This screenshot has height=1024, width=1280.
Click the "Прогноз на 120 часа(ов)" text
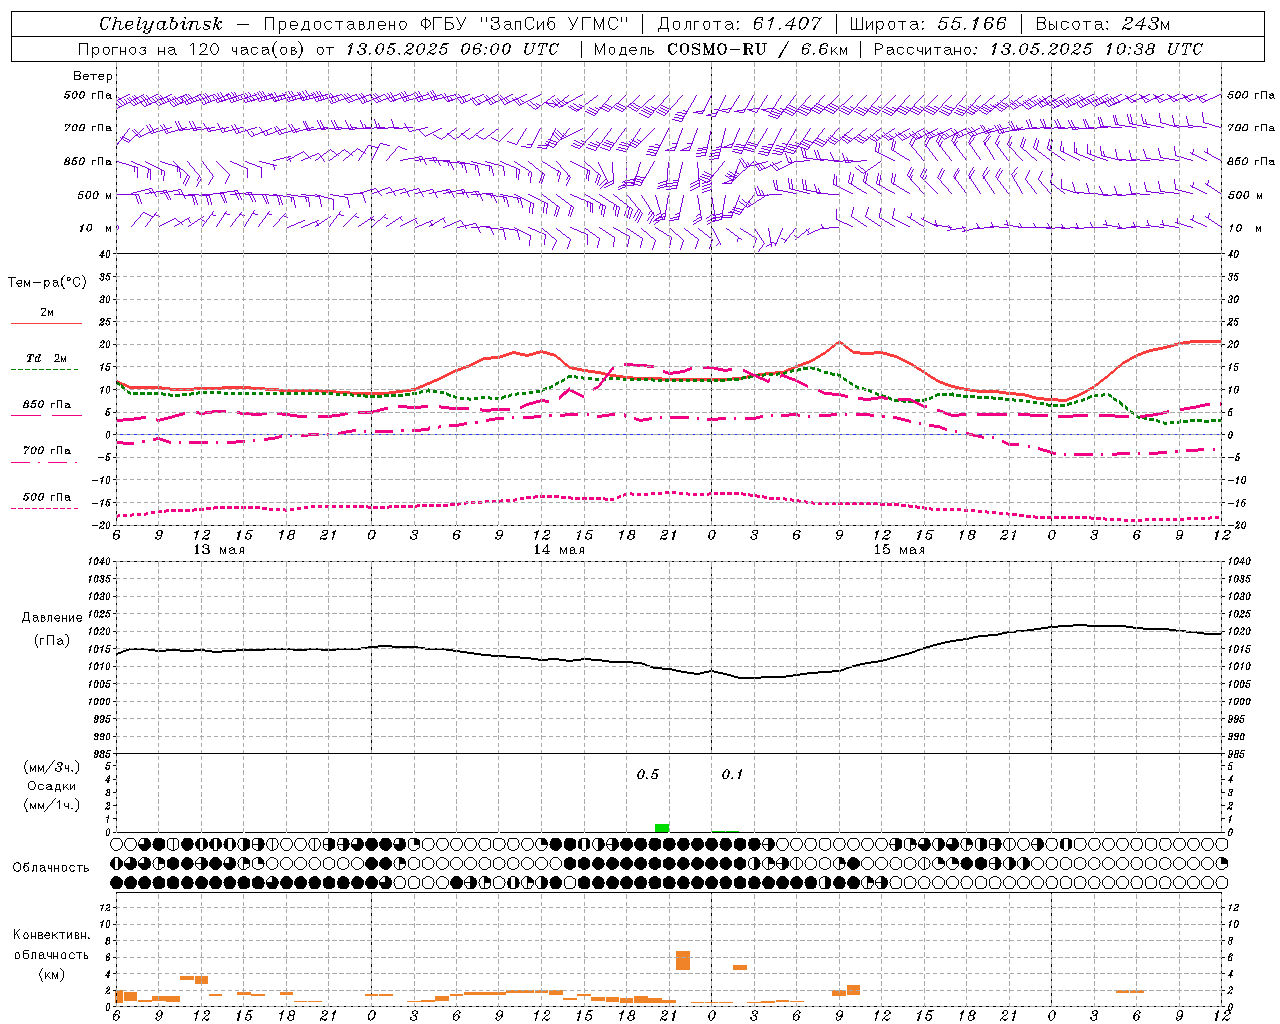(x=192, y=49)
